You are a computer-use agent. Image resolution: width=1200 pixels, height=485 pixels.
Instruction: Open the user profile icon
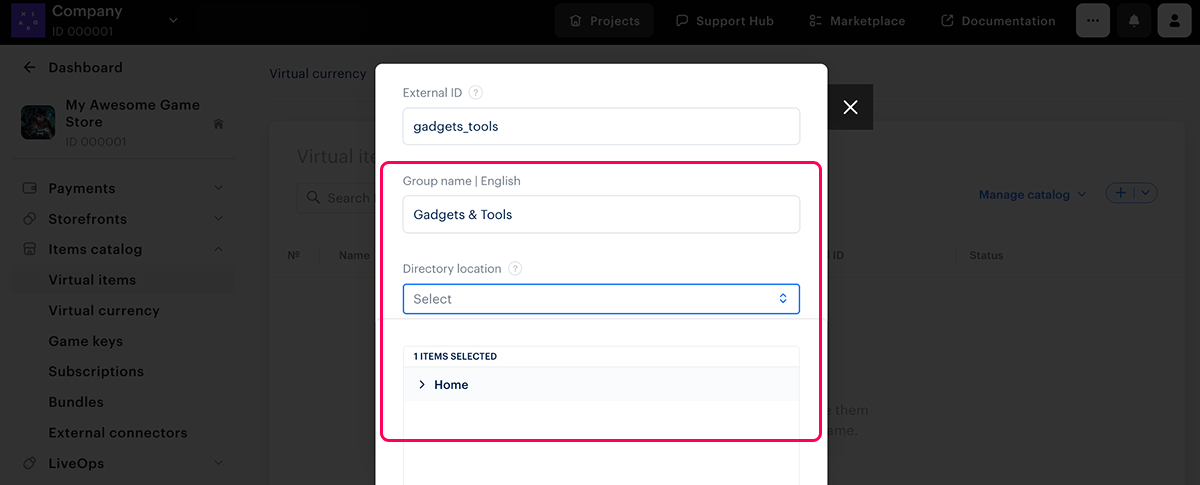1174,21
